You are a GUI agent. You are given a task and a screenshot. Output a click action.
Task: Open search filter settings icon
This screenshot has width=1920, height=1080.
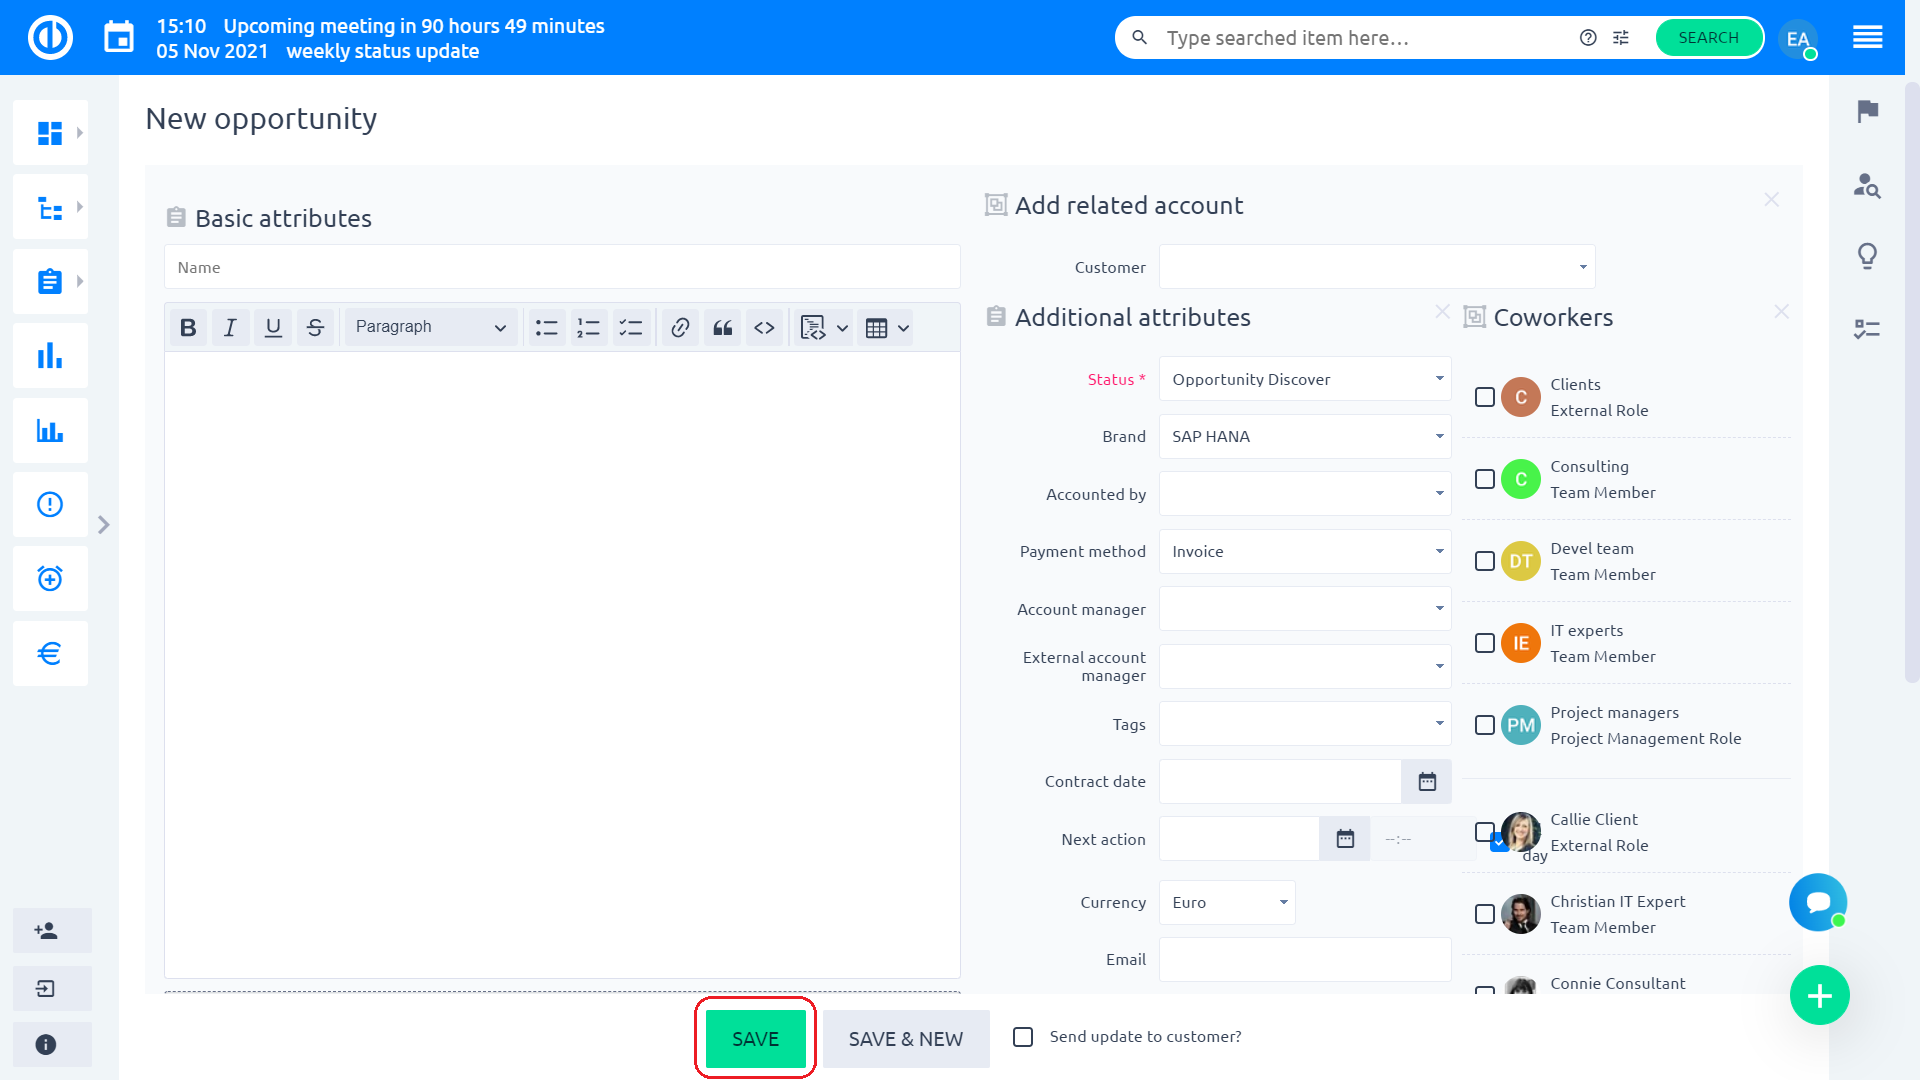1621,38
